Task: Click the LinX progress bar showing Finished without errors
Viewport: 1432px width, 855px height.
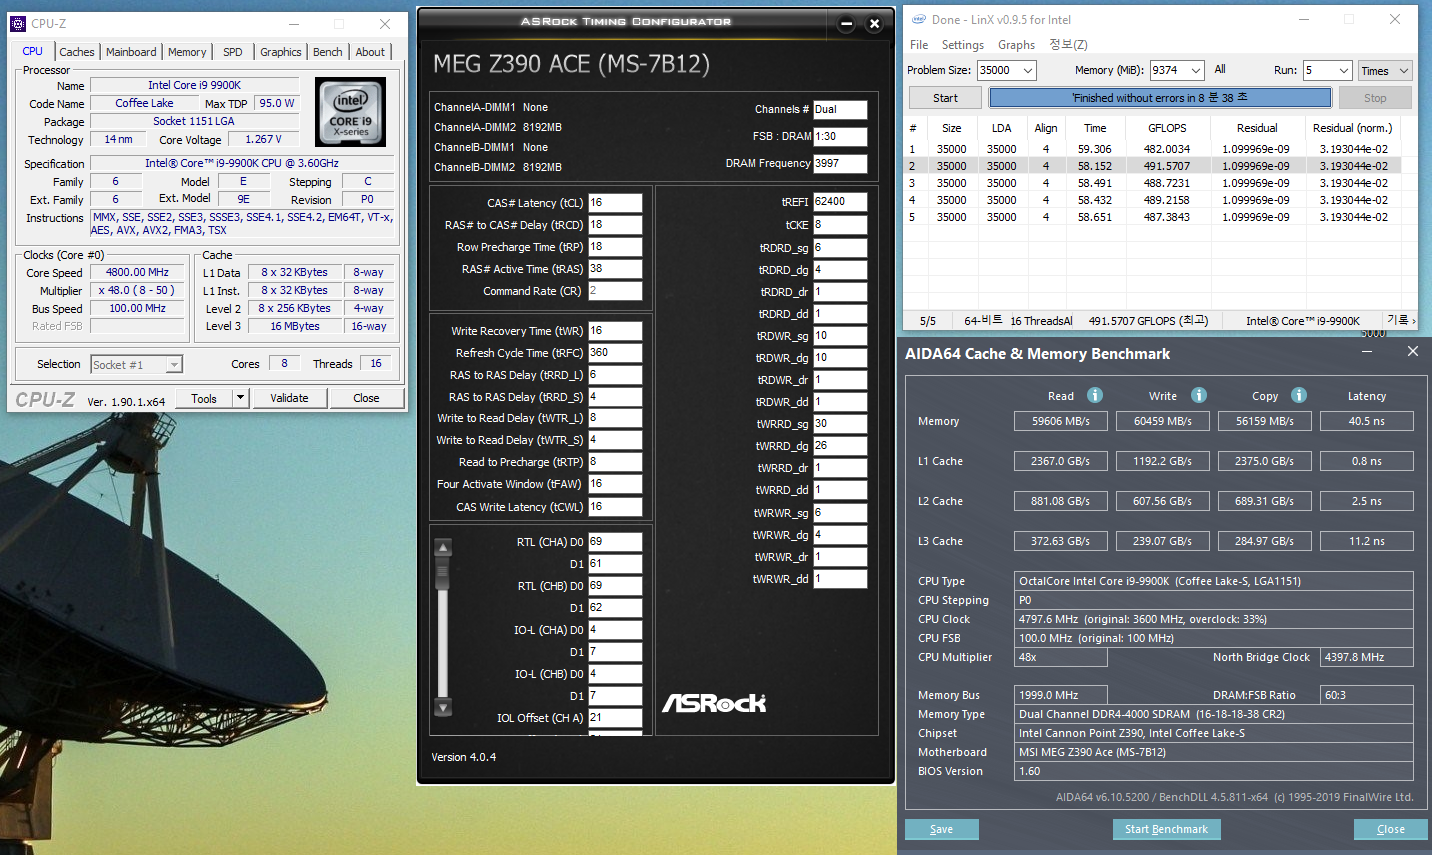Action: pos(1160,98)
